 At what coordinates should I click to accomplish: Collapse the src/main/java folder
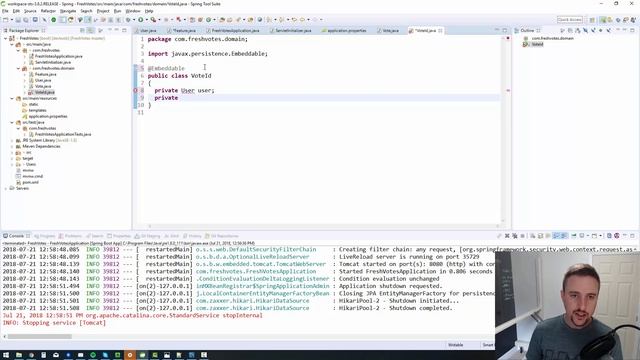(12, 44)
